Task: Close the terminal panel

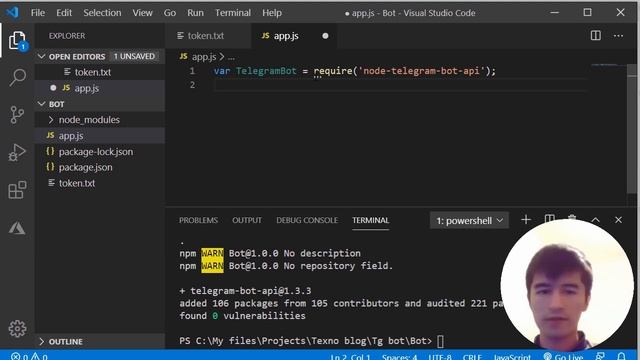Action: coord(618,220)
